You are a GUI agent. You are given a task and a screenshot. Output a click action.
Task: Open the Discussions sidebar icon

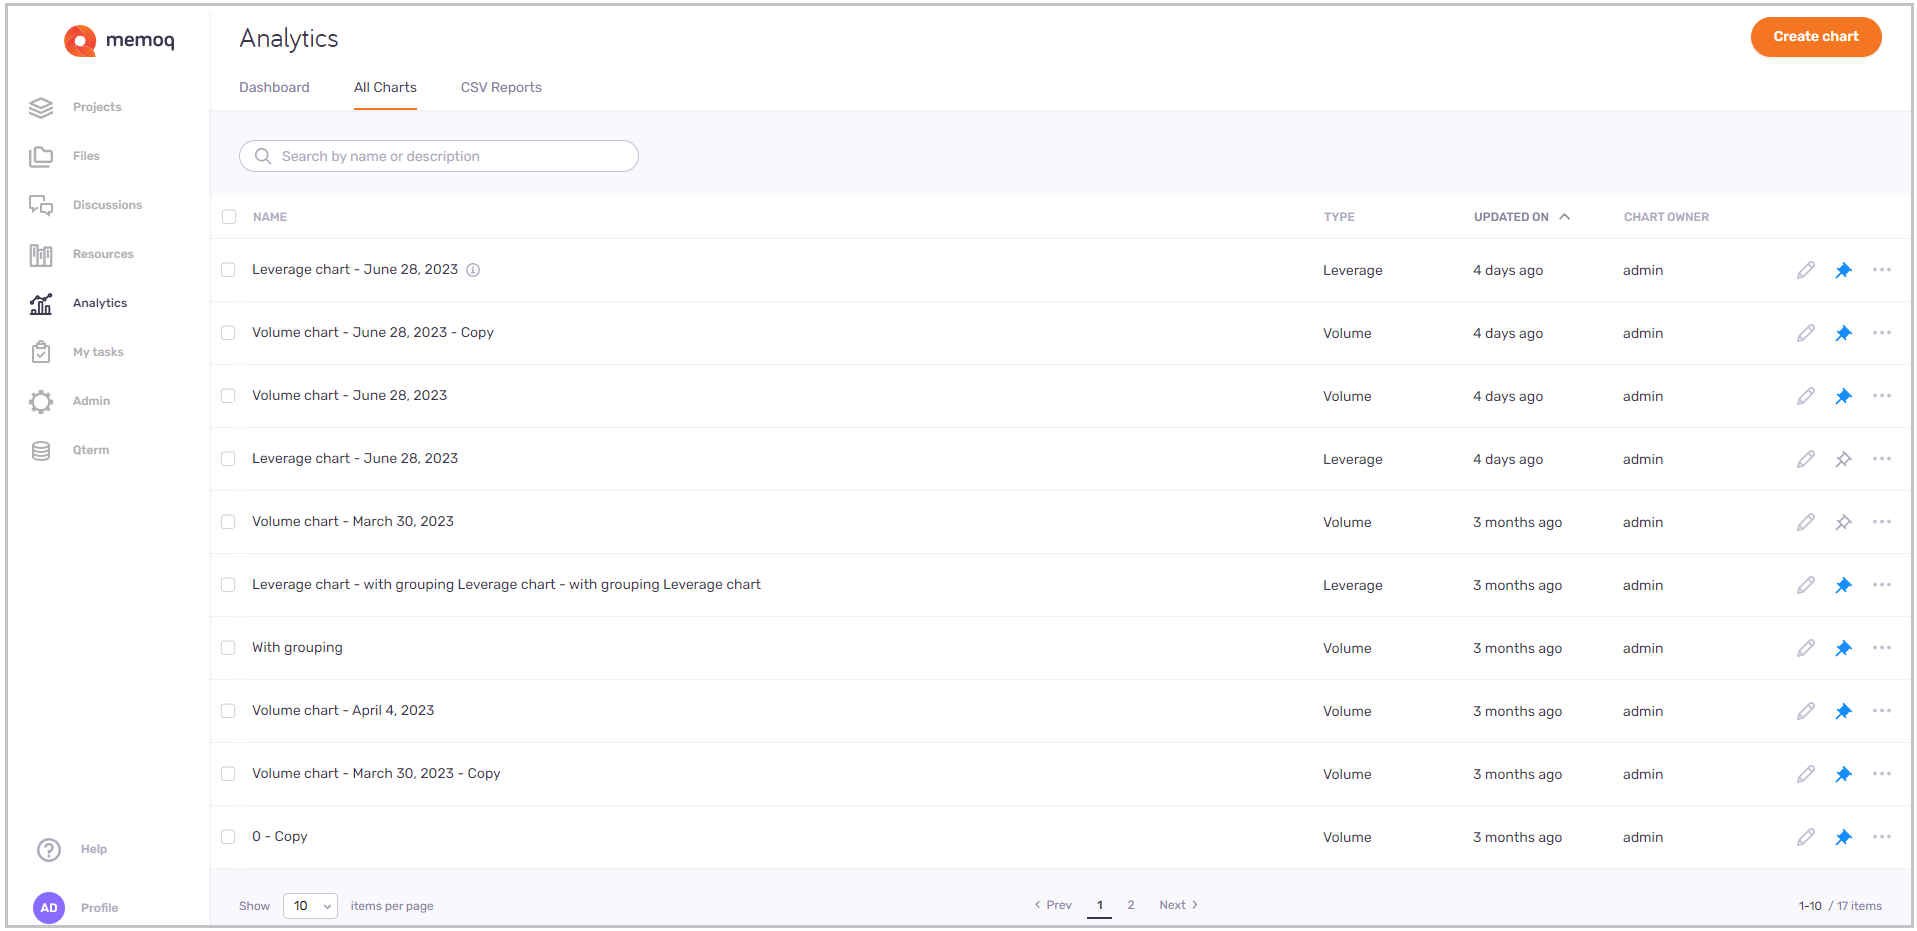[41, 205]
